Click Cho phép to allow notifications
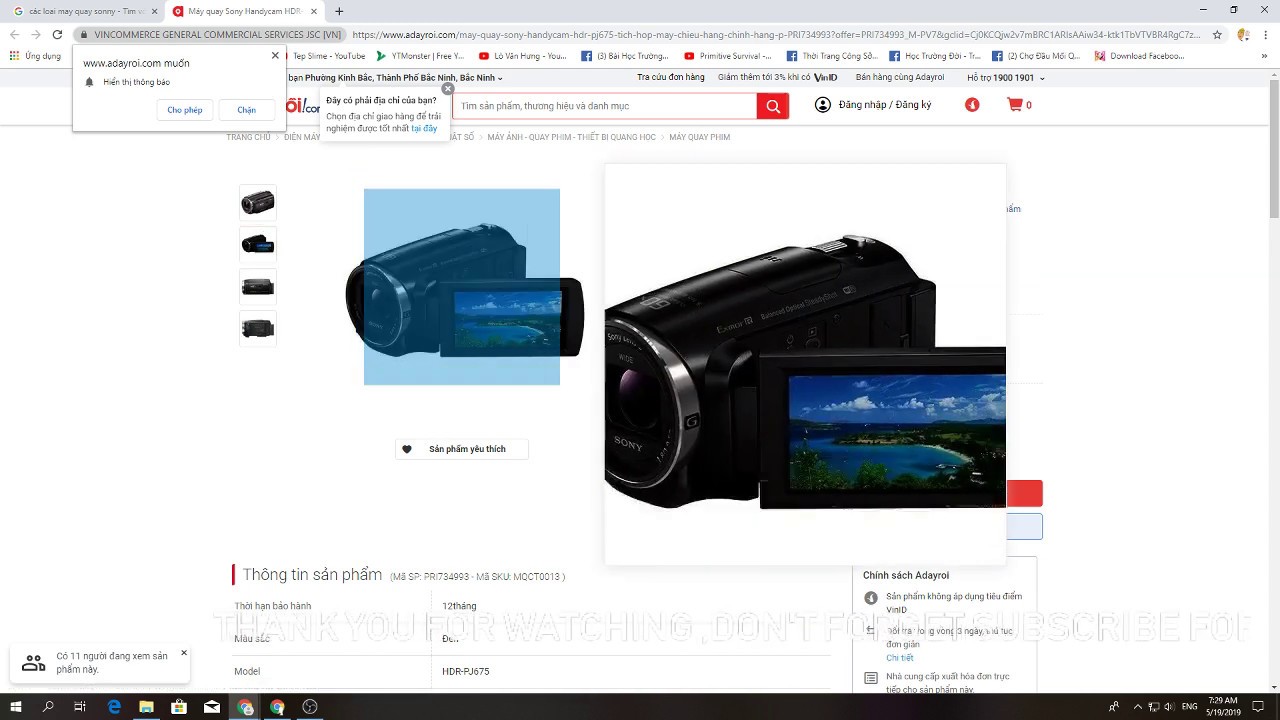This screenshot has height=720, width=1280. coord(185,110)
